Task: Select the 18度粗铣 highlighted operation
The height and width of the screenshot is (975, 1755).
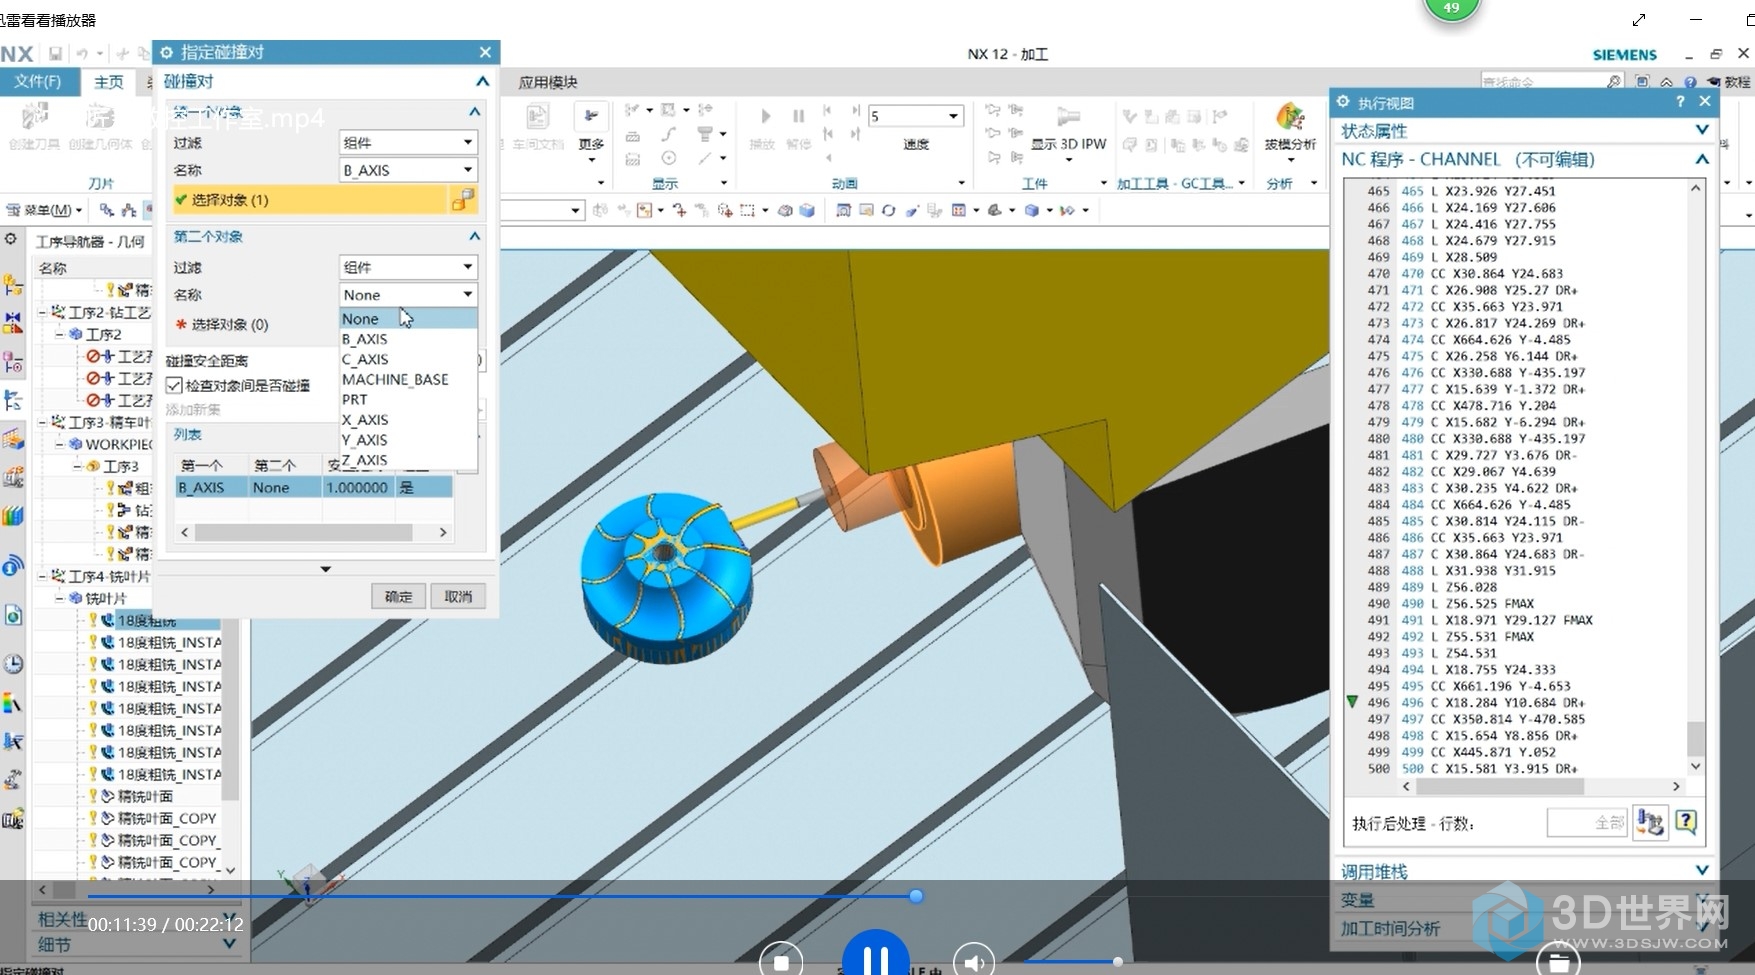Action: tap(147, 621)
